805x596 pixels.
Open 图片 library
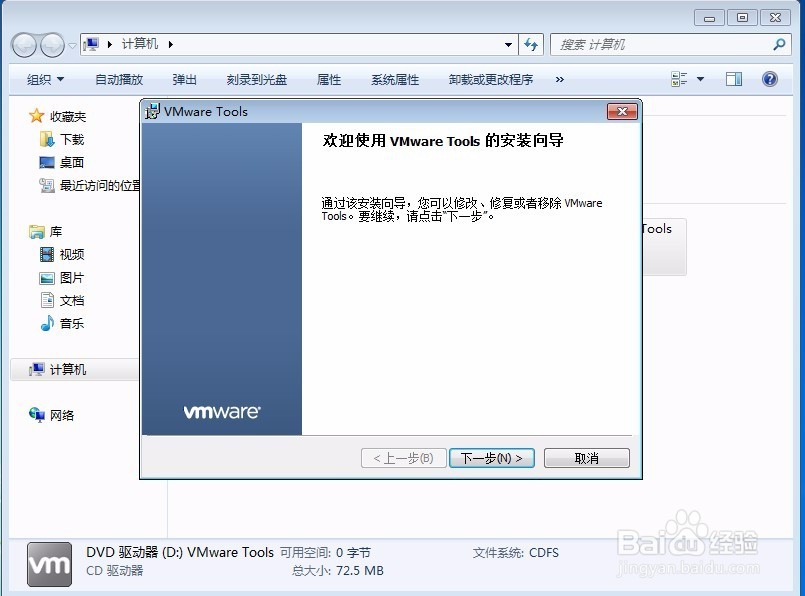(72, 278)
